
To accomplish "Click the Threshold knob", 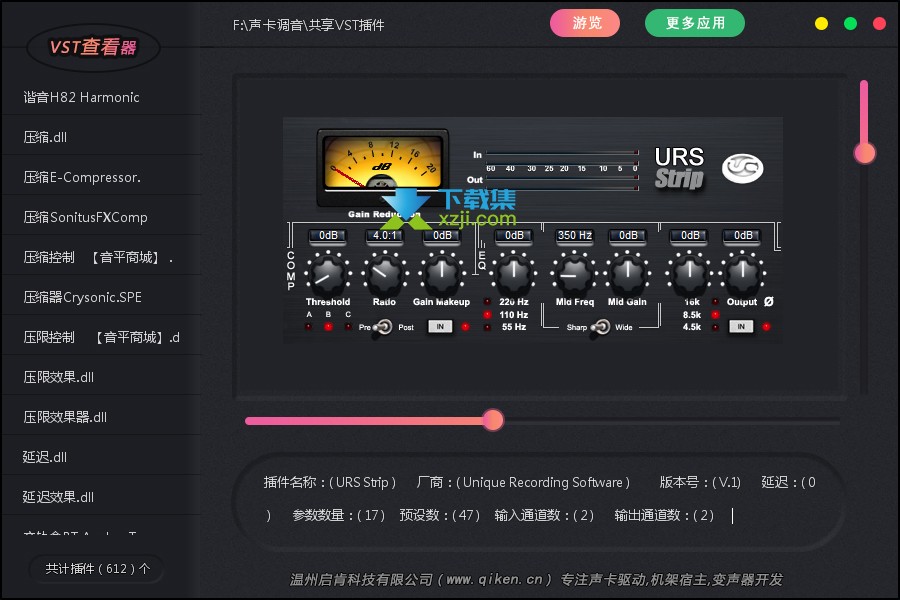I will (328, 273).
